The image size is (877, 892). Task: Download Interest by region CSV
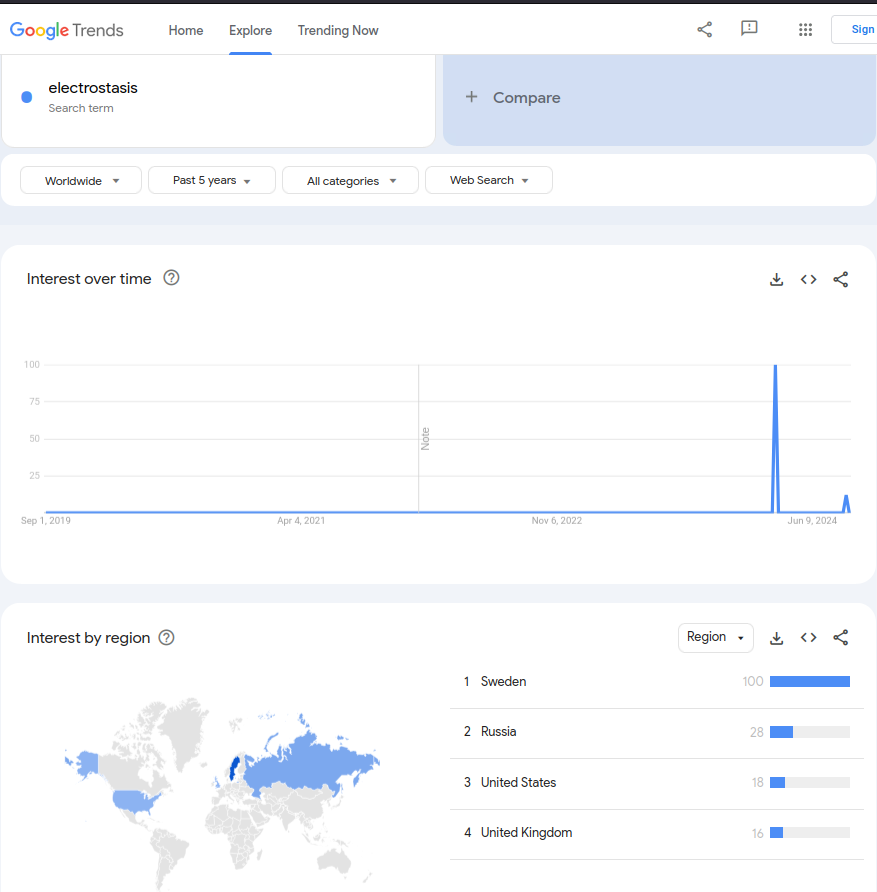click(776, 638)
